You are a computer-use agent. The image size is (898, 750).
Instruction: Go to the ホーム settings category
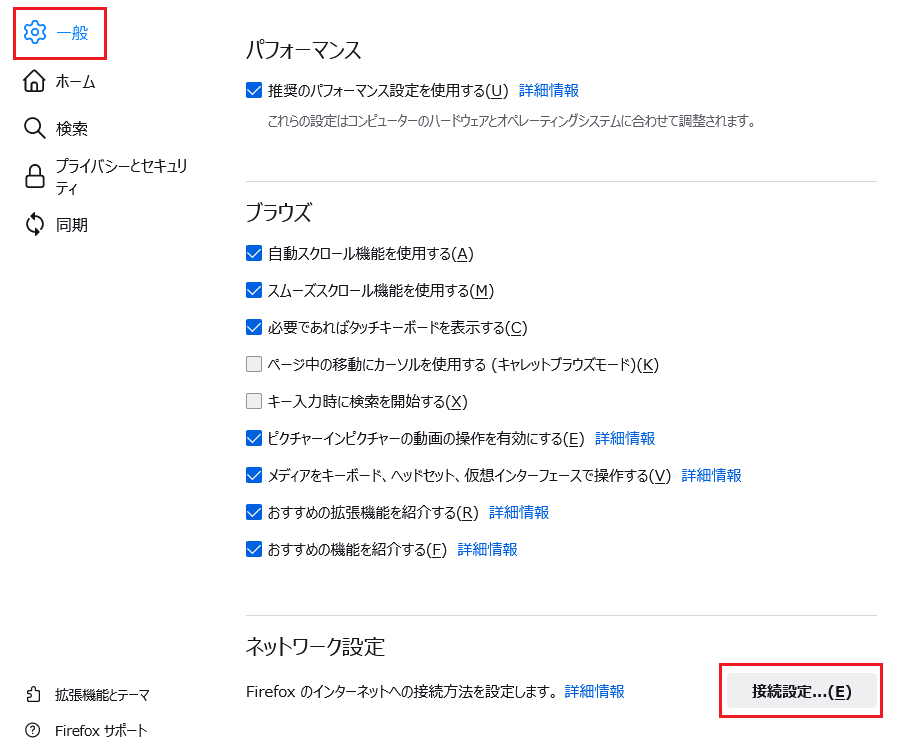[59, 81]
